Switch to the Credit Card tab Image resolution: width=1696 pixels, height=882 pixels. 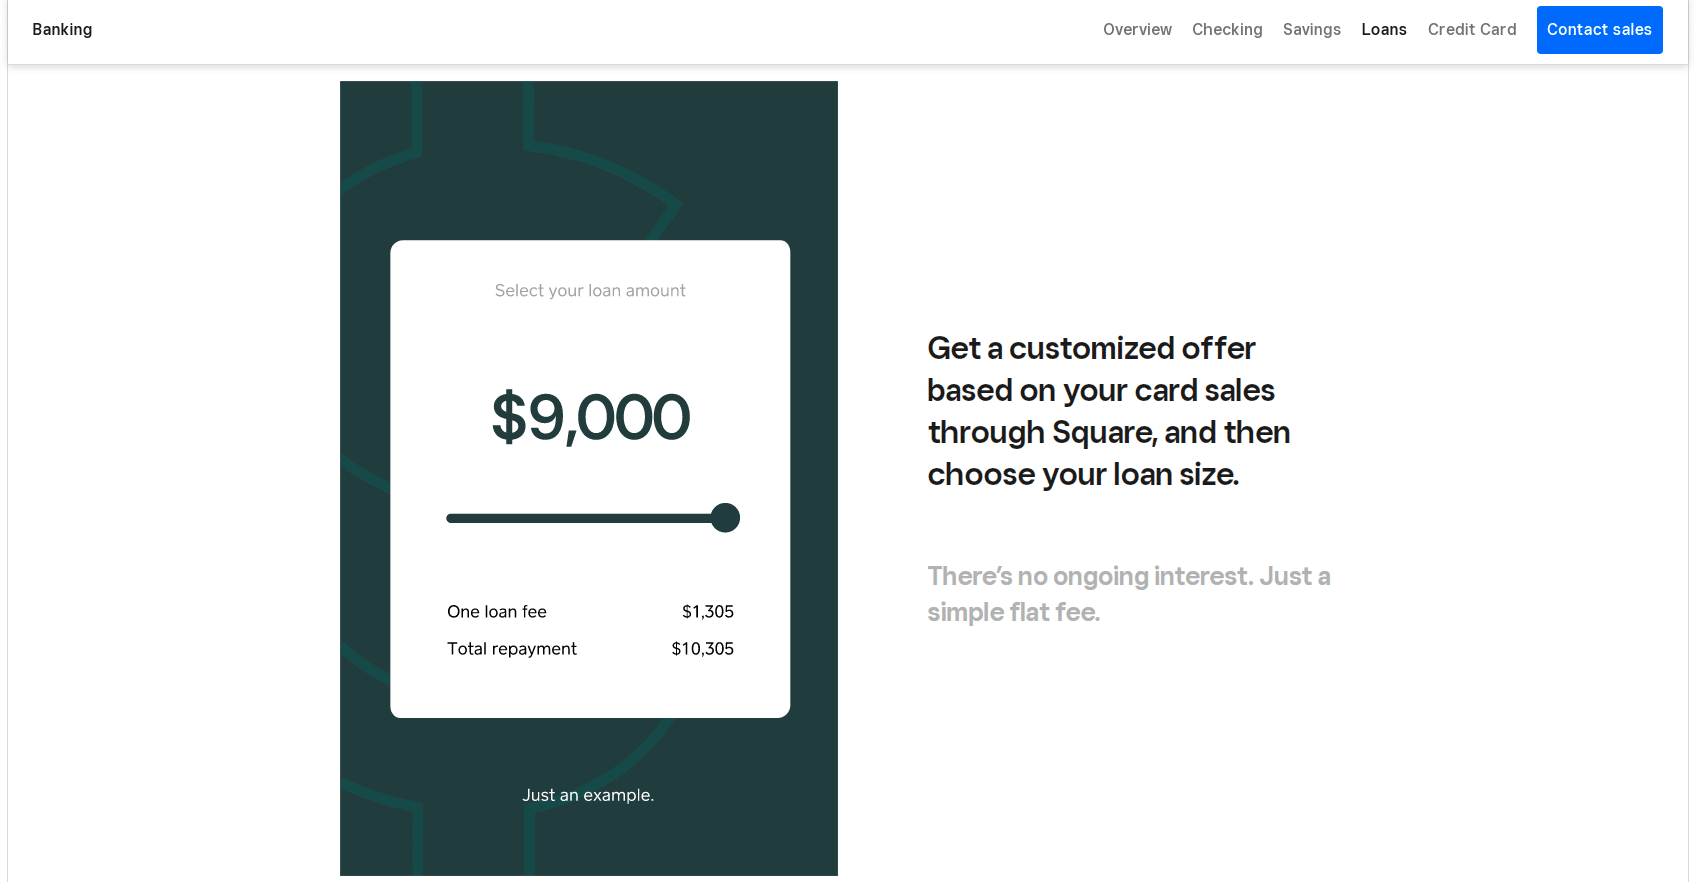1471,29
